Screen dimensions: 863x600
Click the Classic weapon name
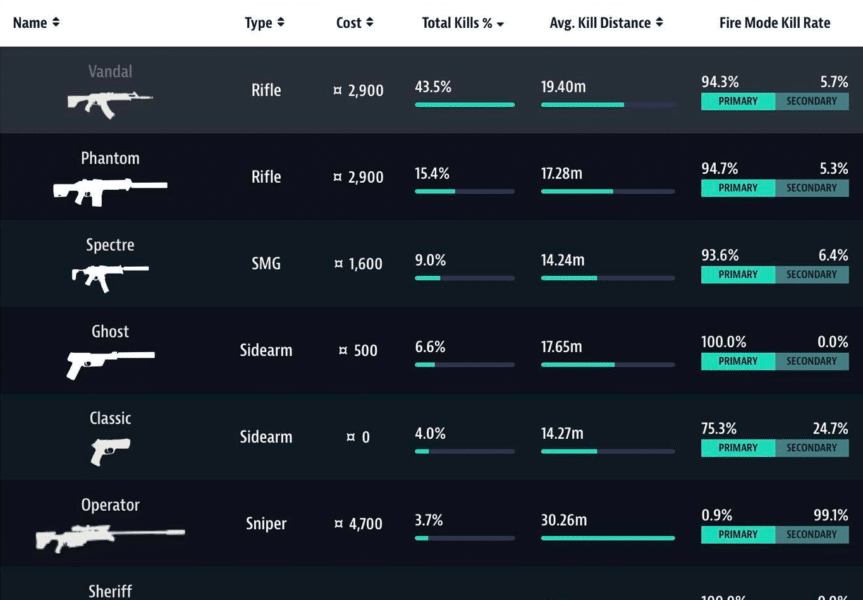click(110, 418)
